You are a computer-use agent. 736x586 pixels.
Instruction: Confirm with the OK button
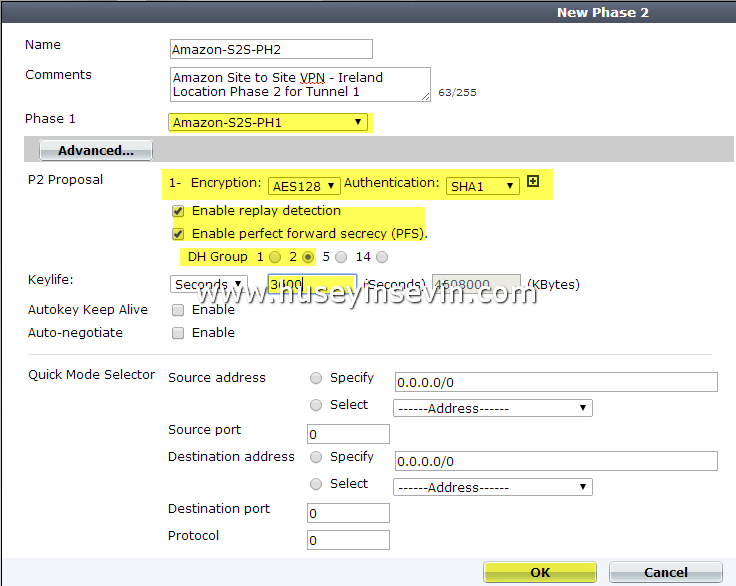540,572
